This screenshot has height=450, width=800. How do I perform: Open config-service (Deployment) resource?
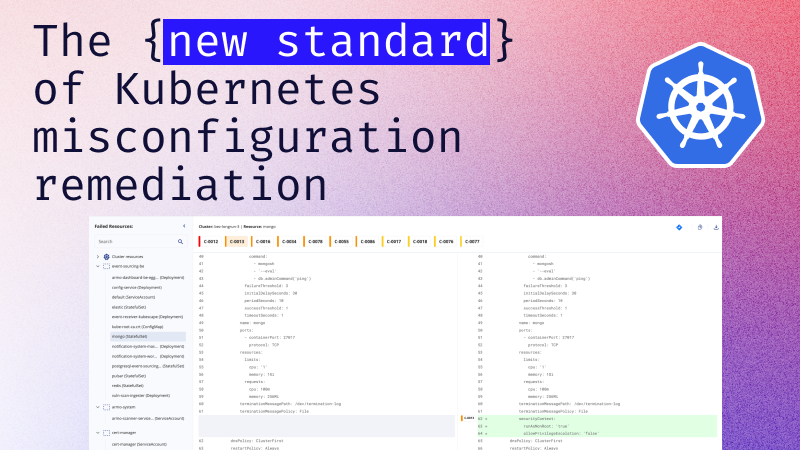(x=137, y=288)
